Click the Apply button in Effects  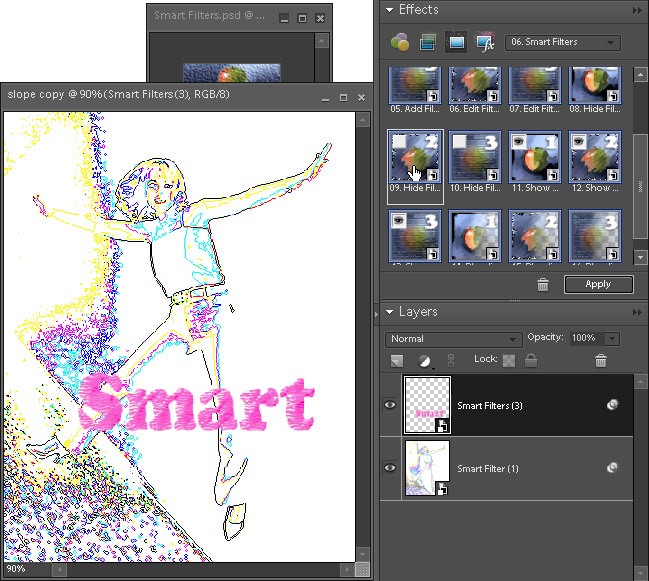click(x=599, y=284)
